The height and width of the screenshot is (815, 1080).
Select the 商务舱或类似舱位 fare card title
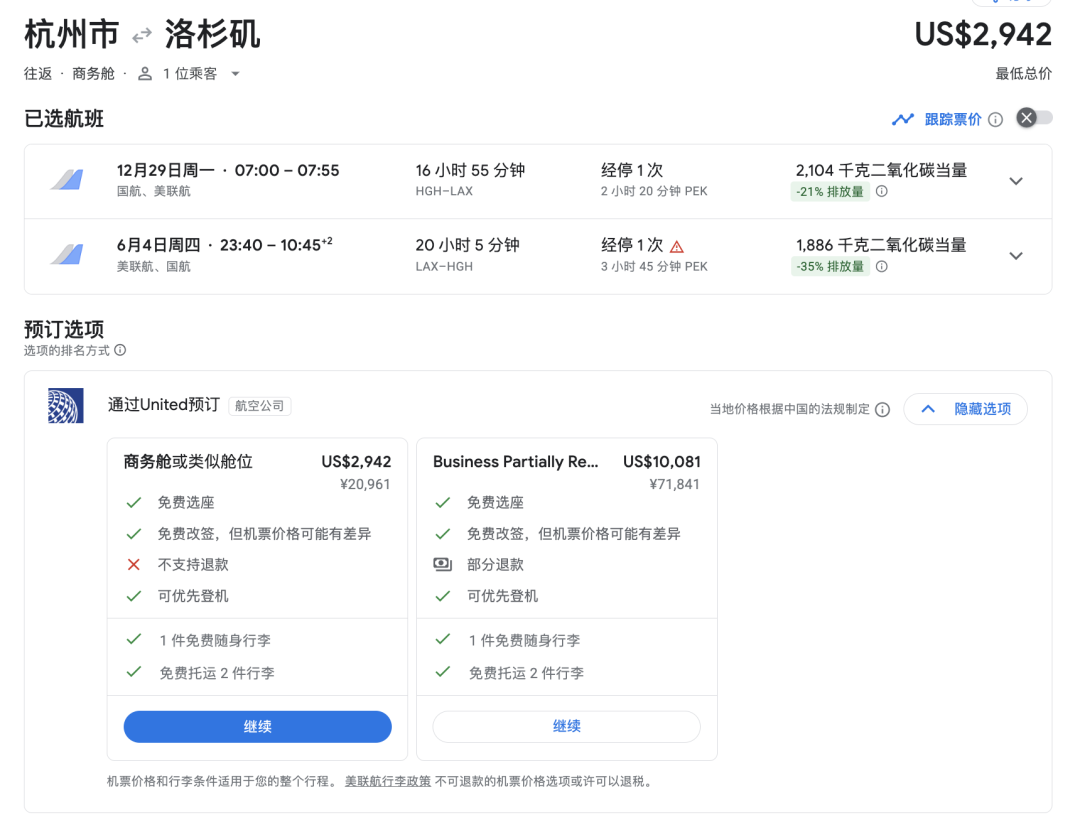pyautogui.click(x=188, y=462)
